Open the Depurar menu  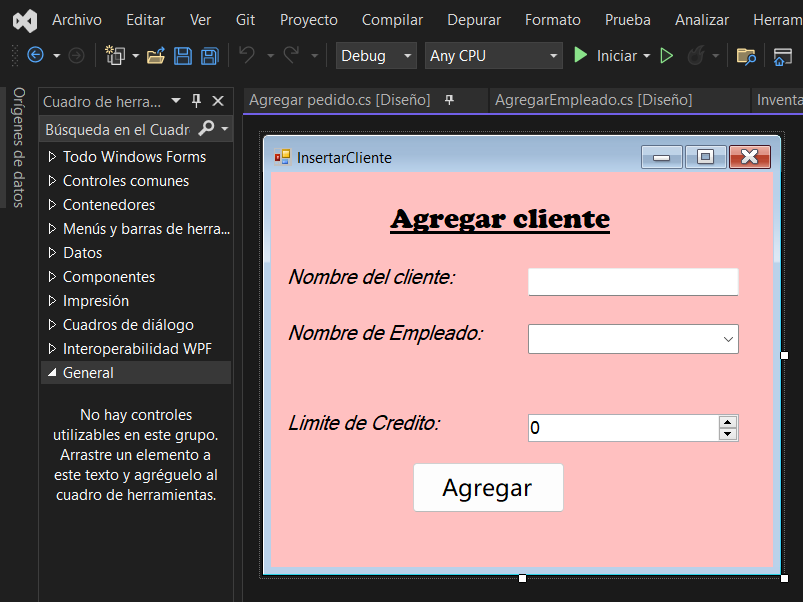point(474,20)
